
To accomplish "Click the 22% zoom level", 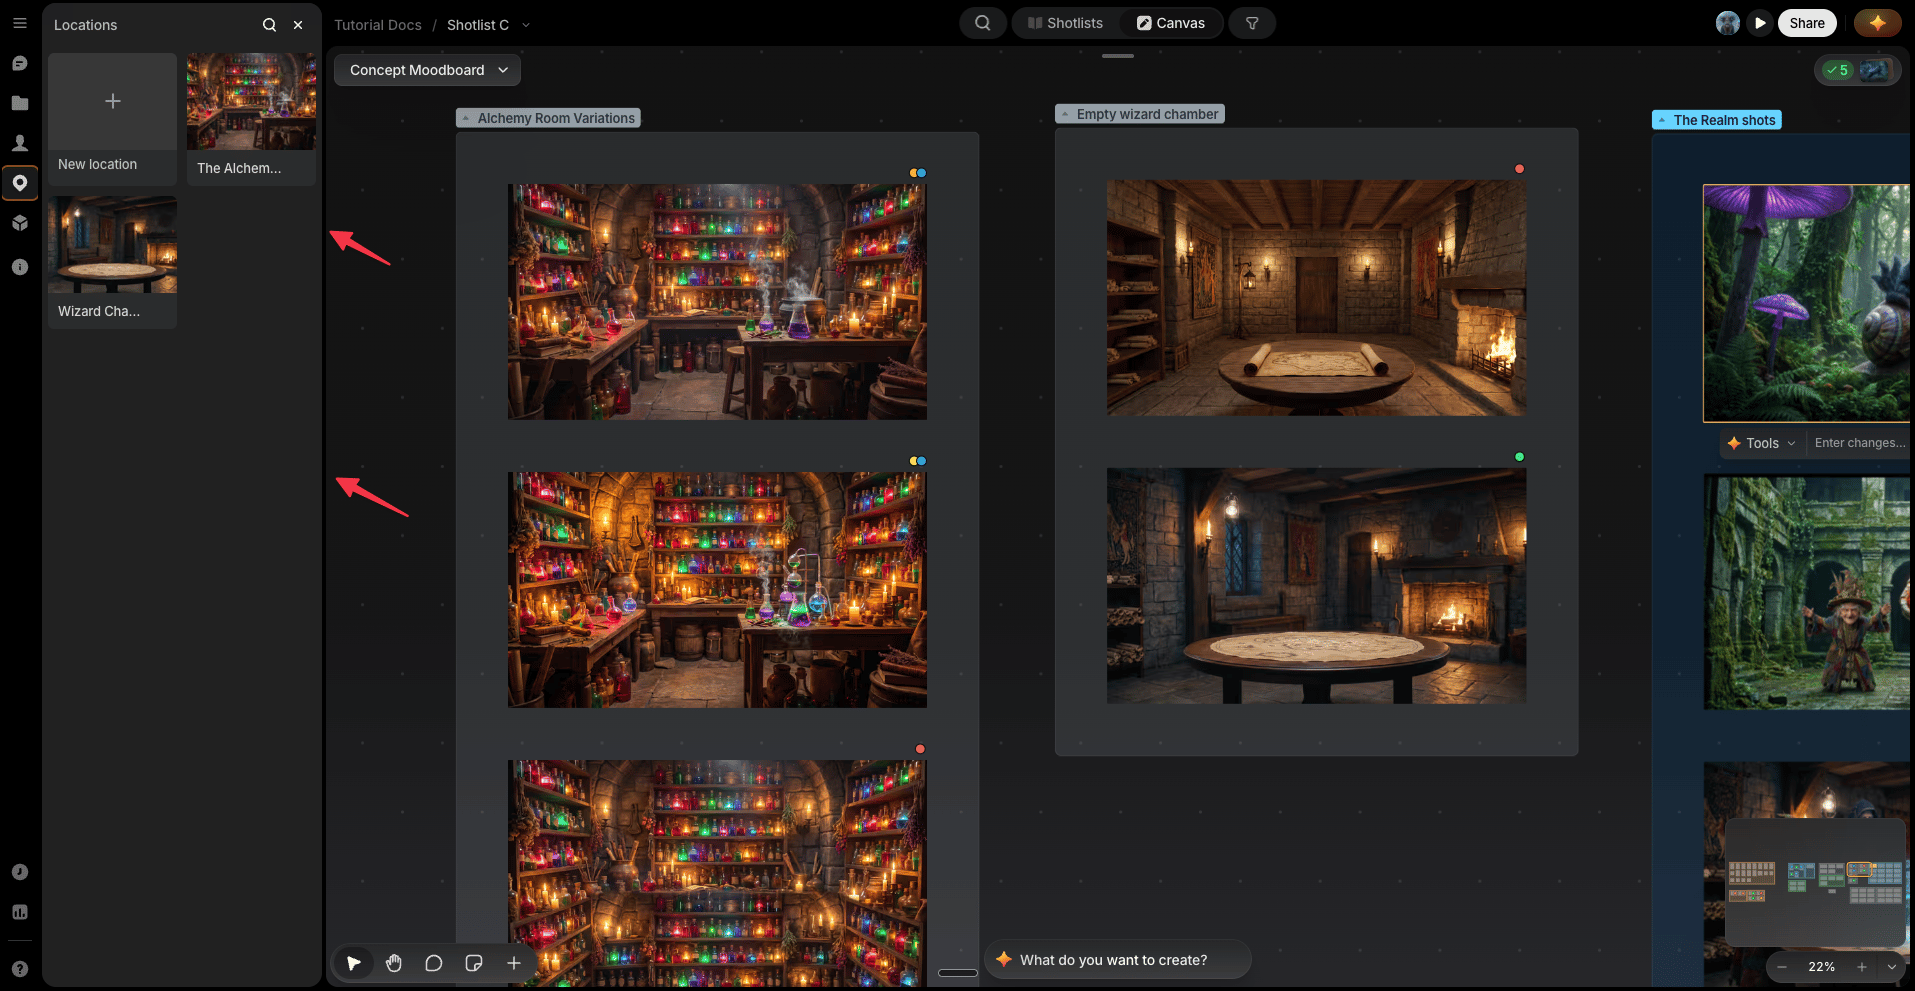I will click(x=1822, y=967).
